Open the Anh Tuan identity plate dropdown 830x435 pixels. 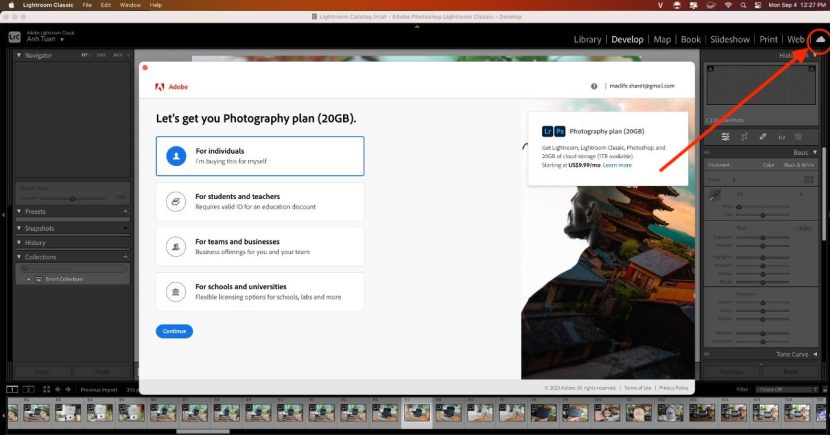click(62, 40)
